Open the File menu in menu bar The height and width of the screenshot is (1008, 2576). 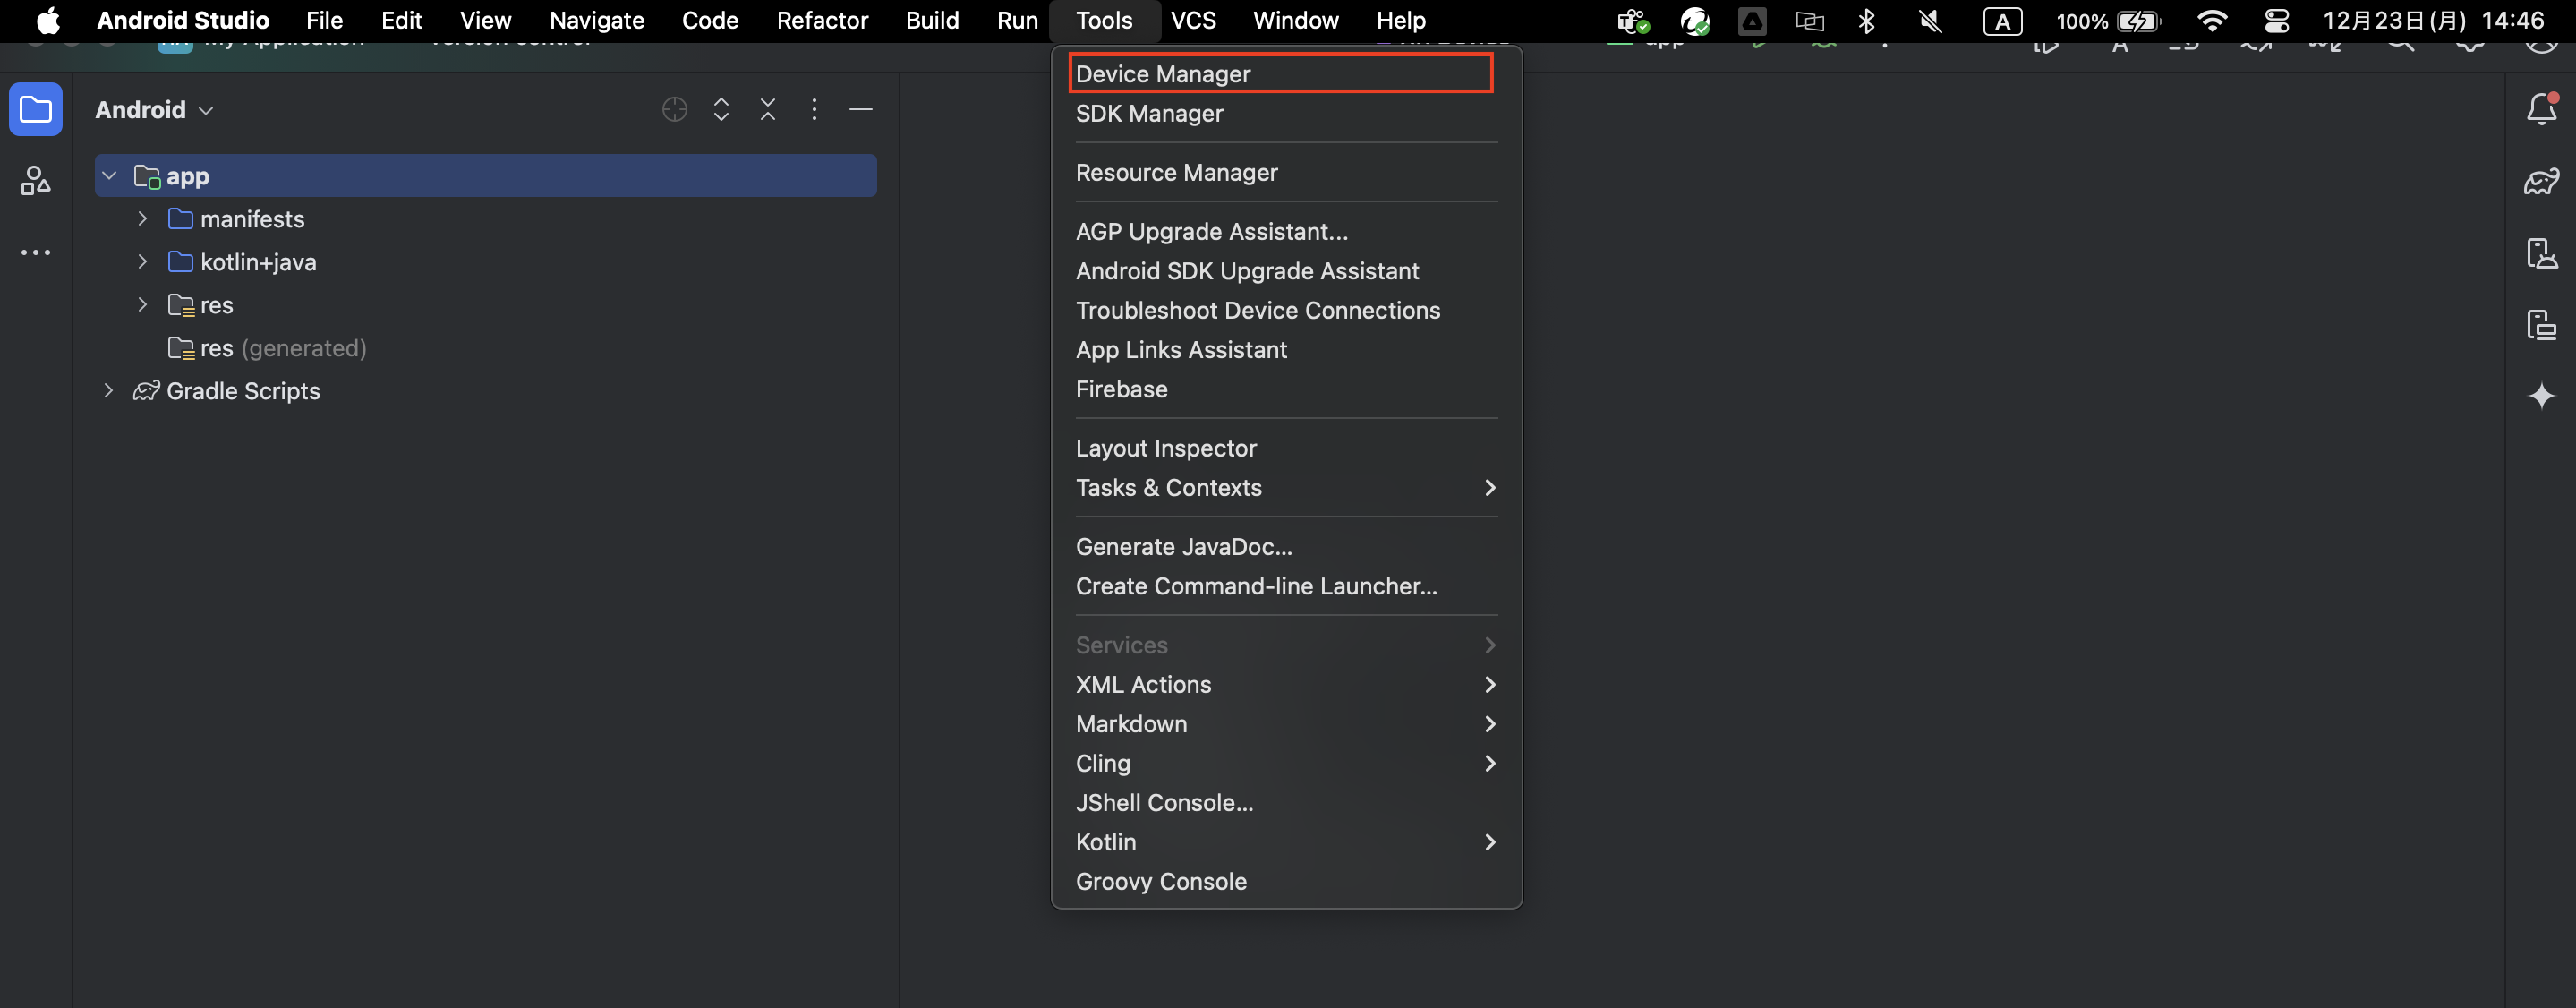click(x=324, y=20)
